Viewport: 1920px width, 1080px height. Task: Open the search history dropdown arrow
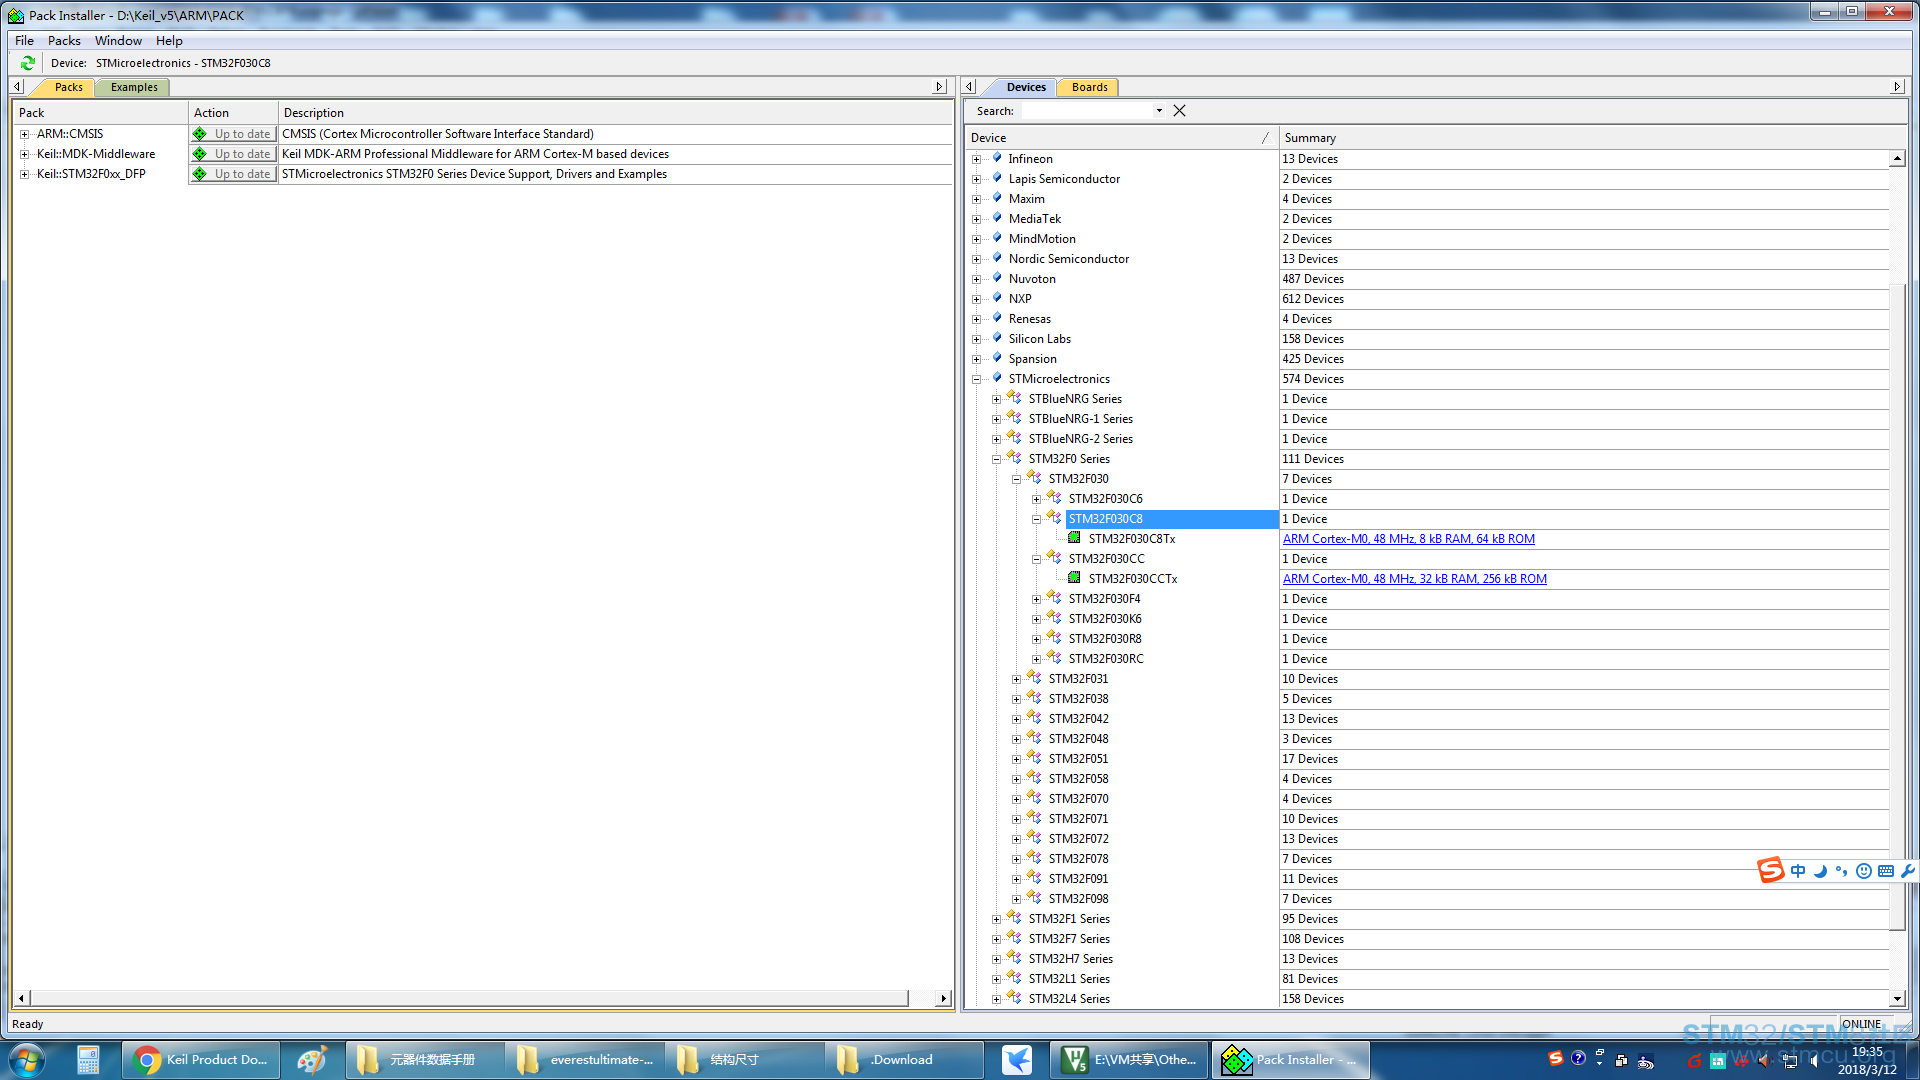pyautogui.click(x=1159, y=111)
